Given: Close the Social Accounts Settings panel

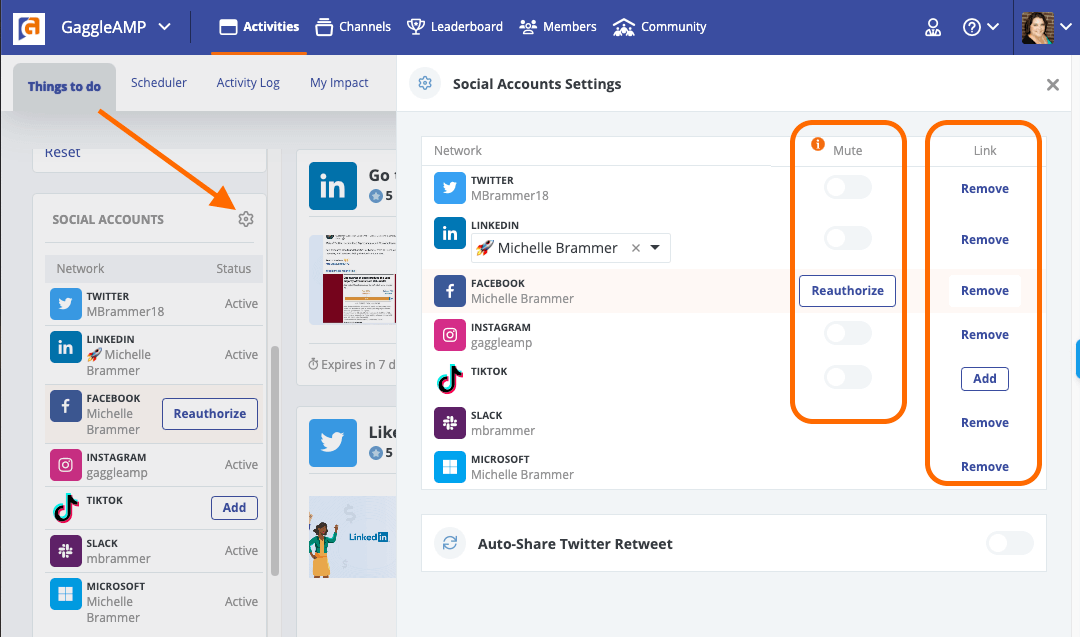Looking at the screenshot, I should tap(1052, 85).
